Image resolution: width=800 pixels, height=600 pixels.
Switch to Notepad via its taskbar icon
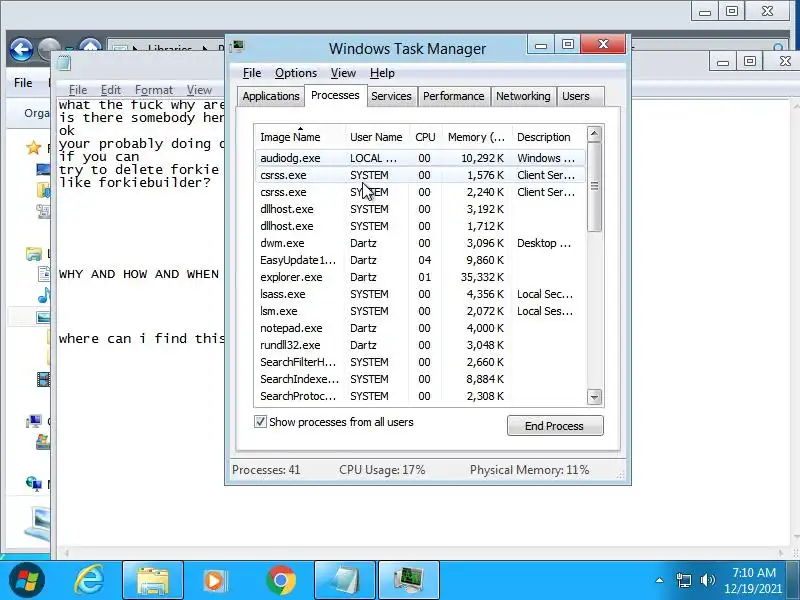(345, 581)
